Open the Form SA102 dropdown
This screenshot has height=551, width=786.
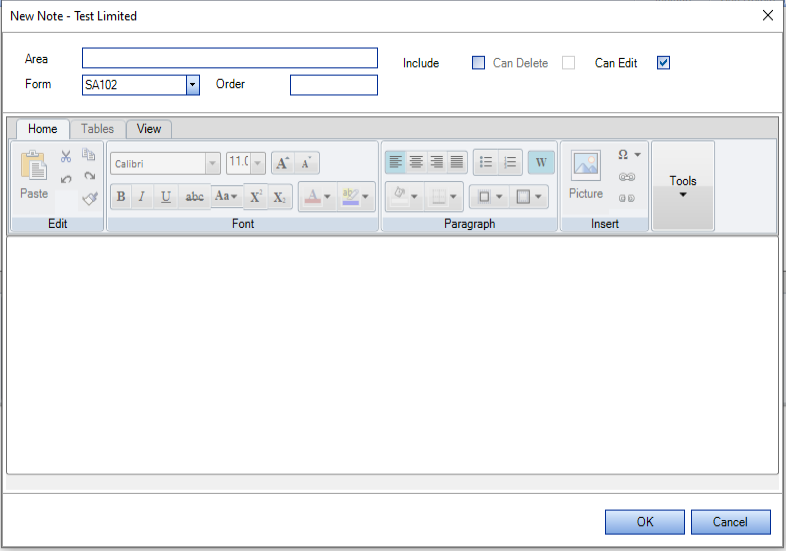coord(193,85)
